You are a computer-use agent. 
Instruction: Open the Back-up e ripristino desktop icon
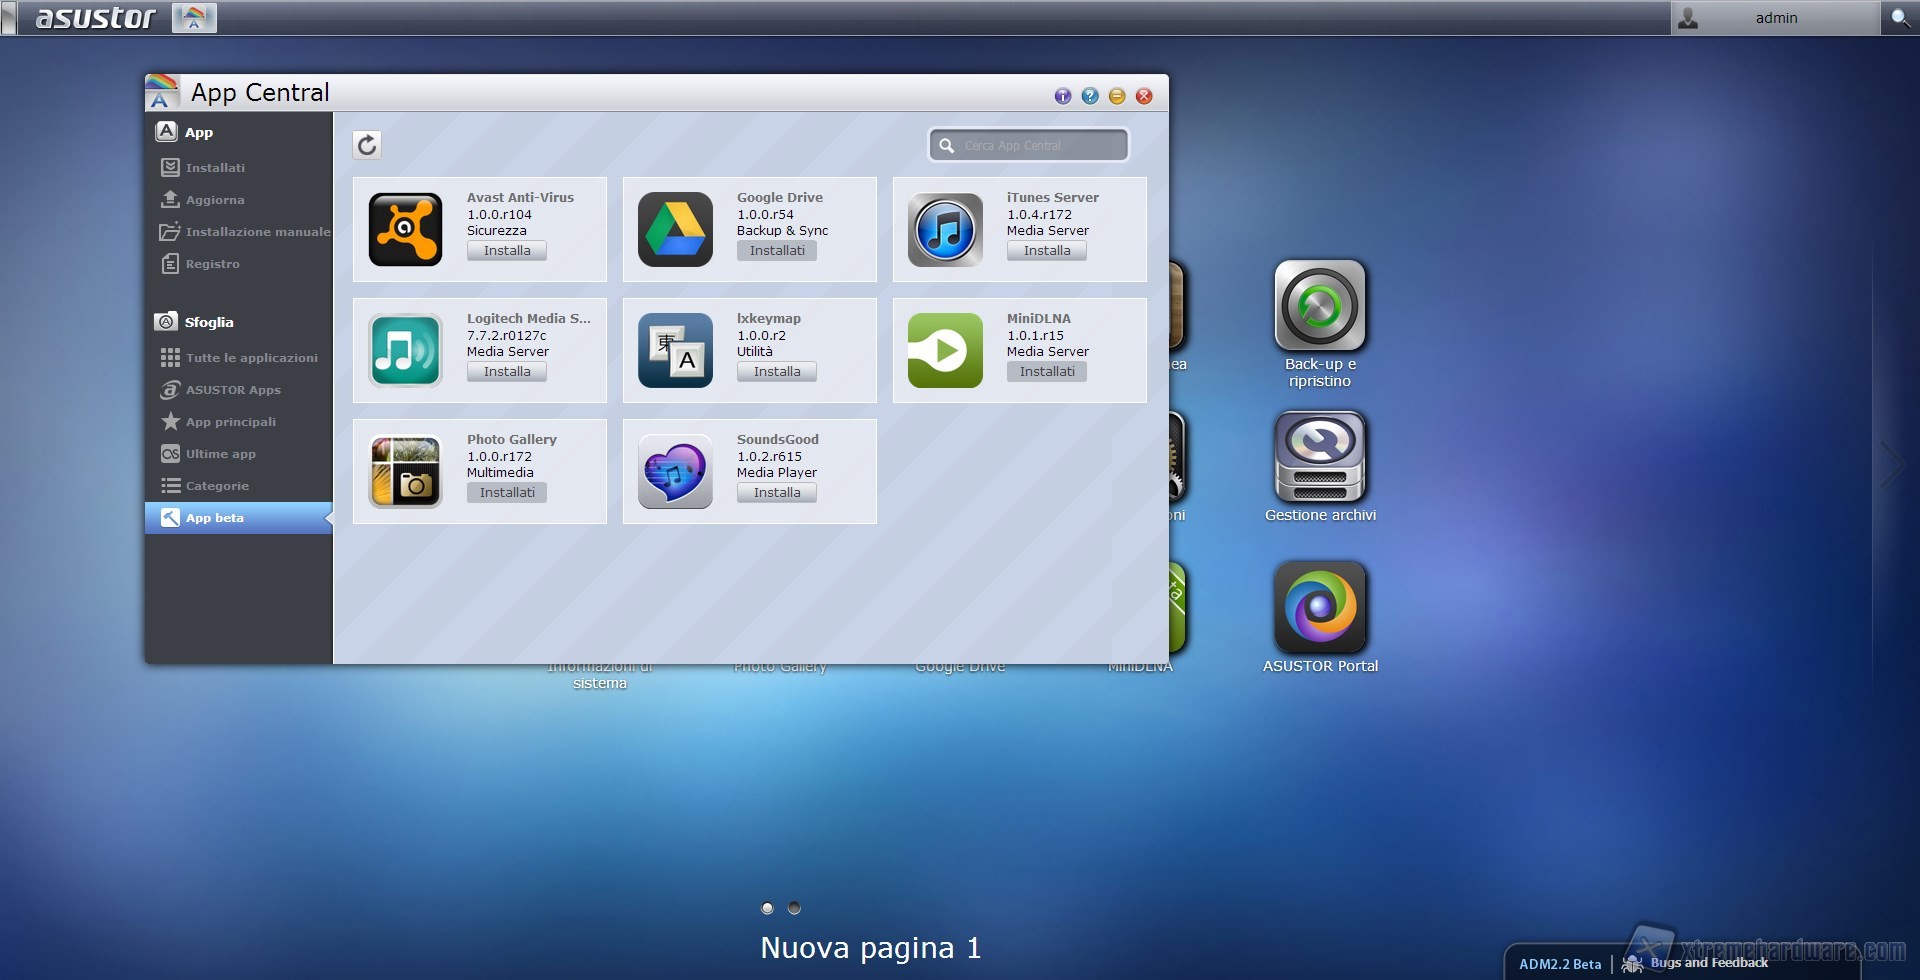pos(1320,306)
